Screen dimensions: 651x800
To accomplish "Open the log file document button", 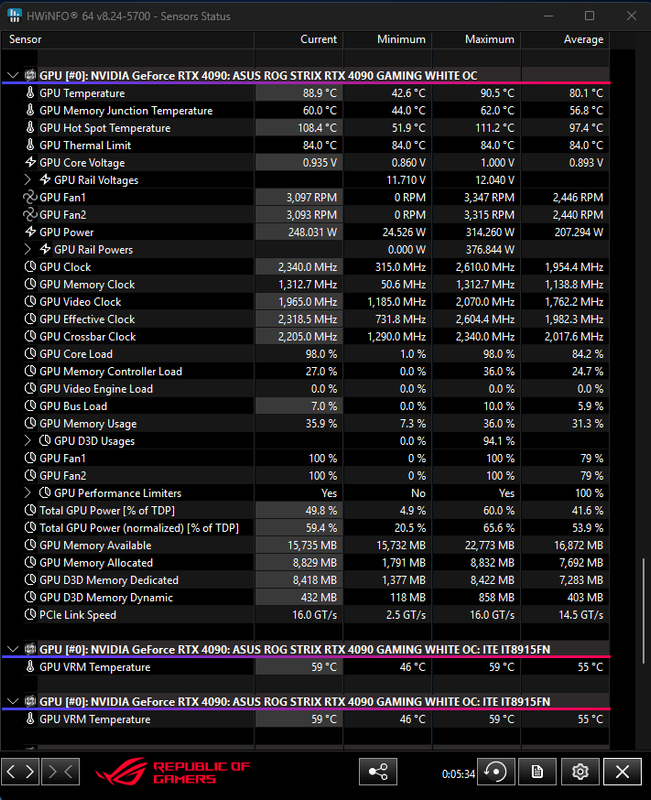I will coord(537,771).
